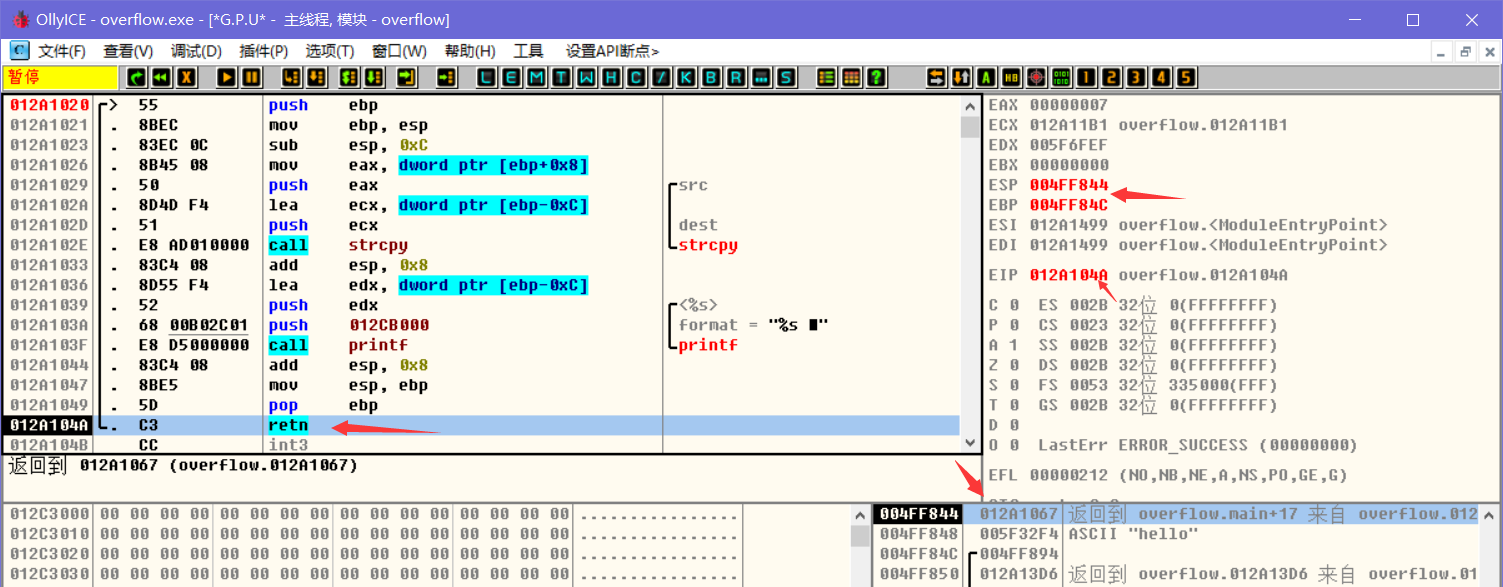Open CPU window with C icon

[x=637, y=77]
